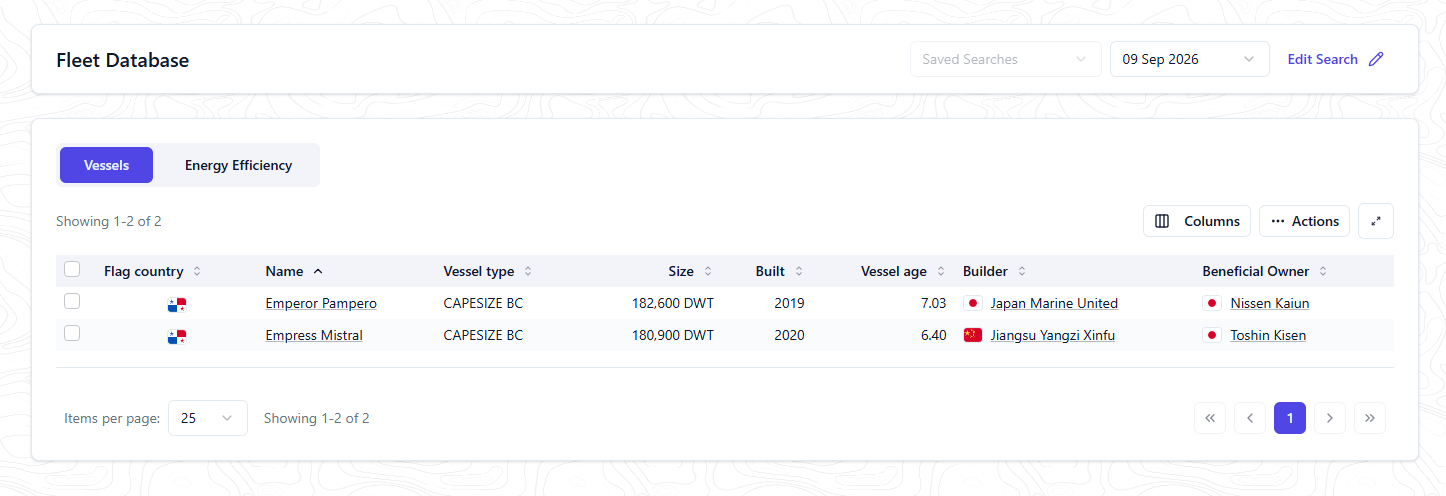This screenshot has width=1446, height=496.
Task: Sort by Beneficial Owner arrows
Action: pyautogui.click(x=1323, y=271)
